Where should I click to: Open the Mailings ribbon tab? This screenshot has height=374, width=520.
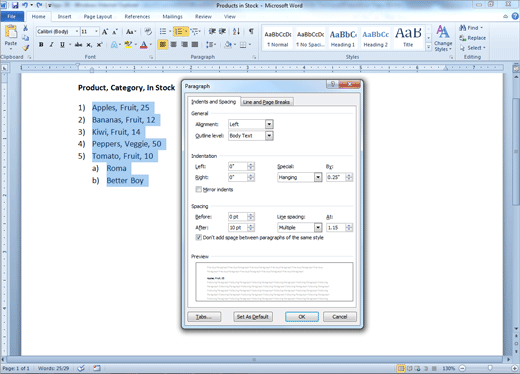172,16
